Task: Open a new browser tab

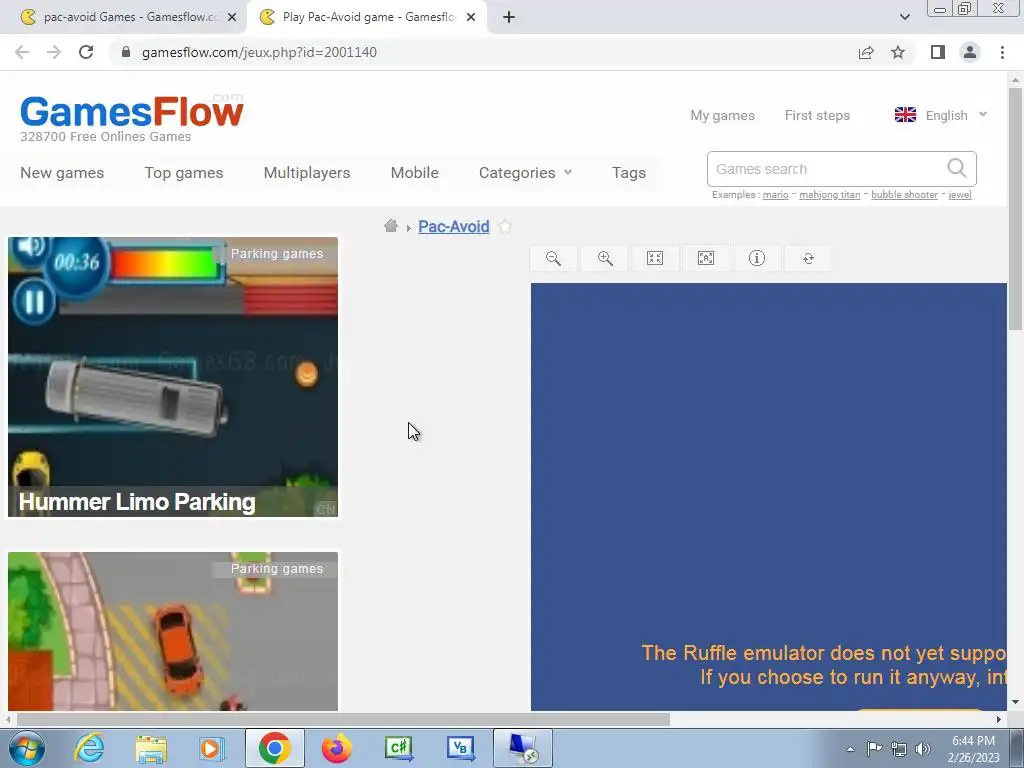Action: (509, 17)
